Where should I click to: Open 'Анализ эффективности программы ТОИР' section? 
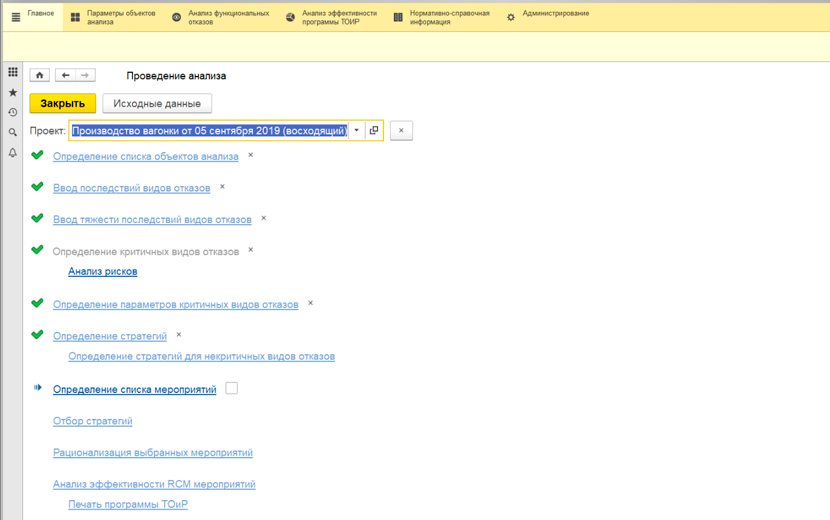coord(331,17)
